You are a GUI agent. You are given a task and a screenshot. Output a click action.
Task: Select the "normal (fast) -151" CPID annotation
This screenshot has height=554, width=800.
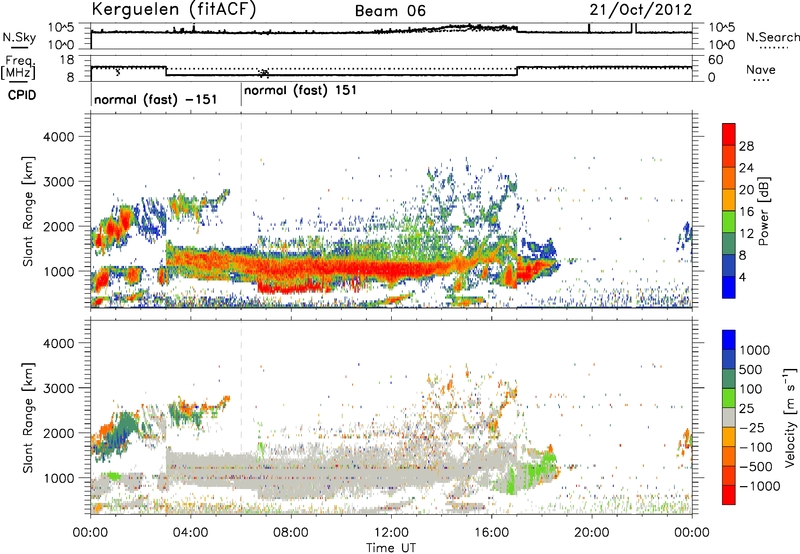click(x=156, y=99)
